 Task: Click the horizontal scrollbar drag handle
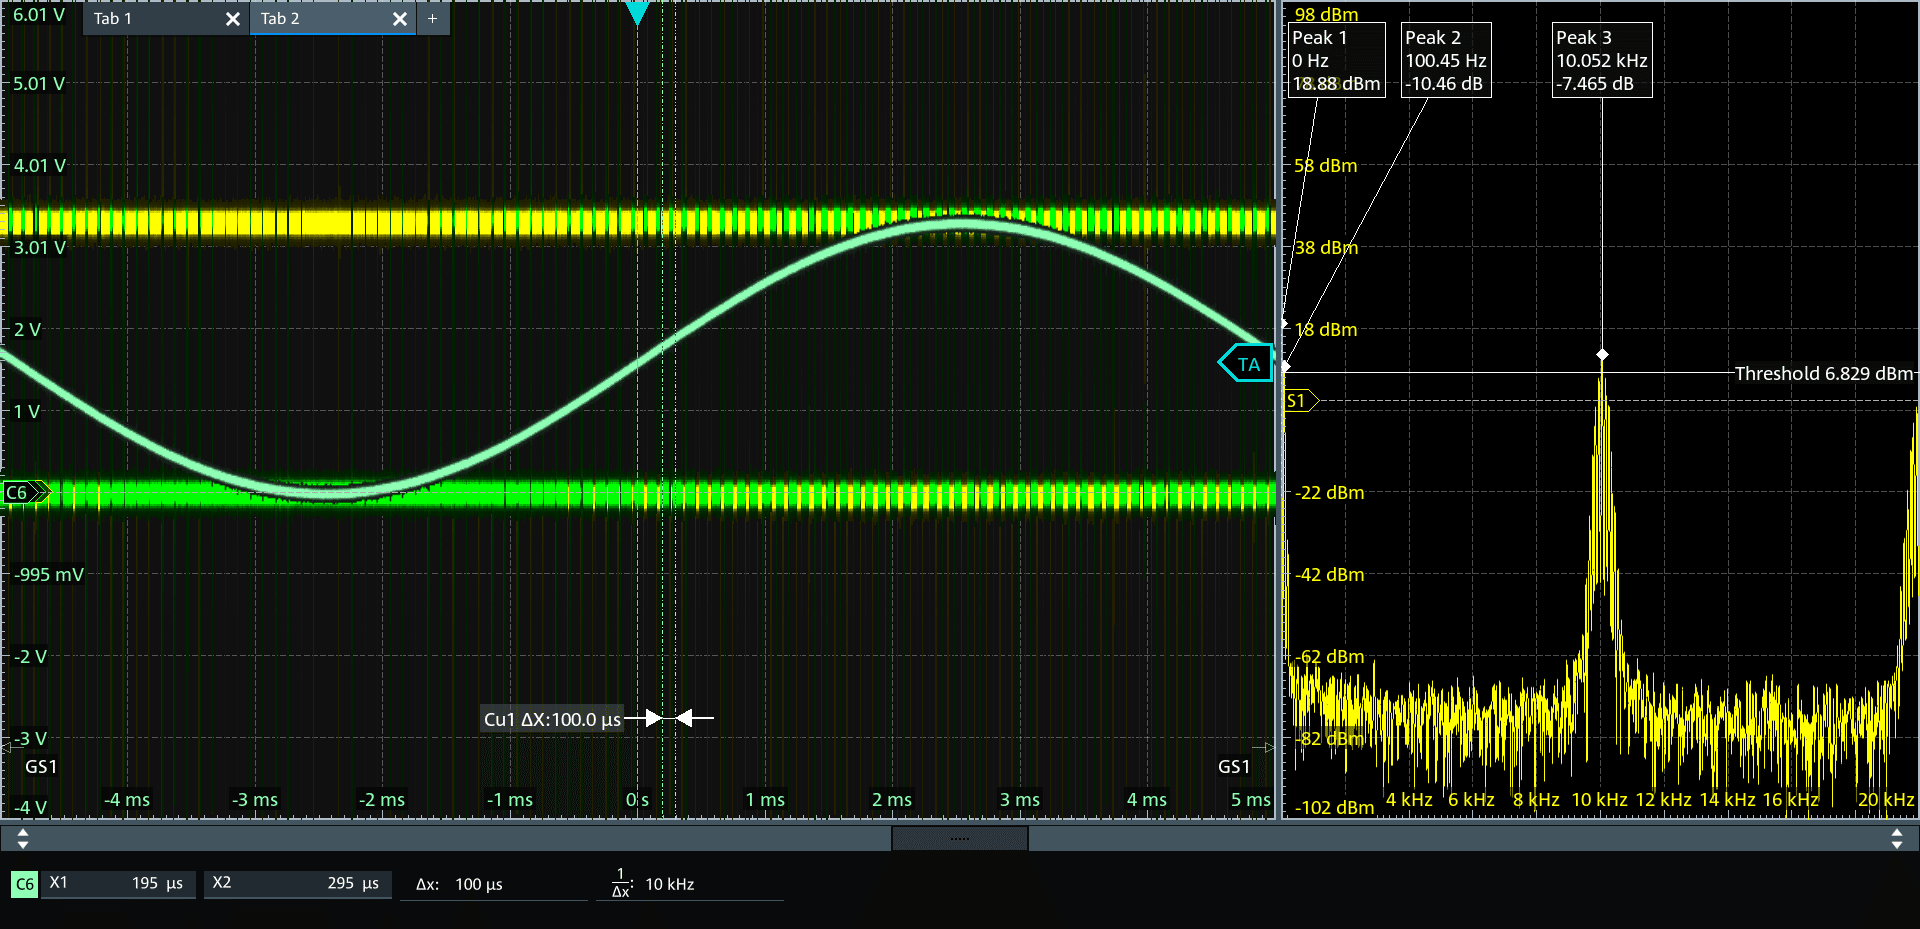coord(959,839)
